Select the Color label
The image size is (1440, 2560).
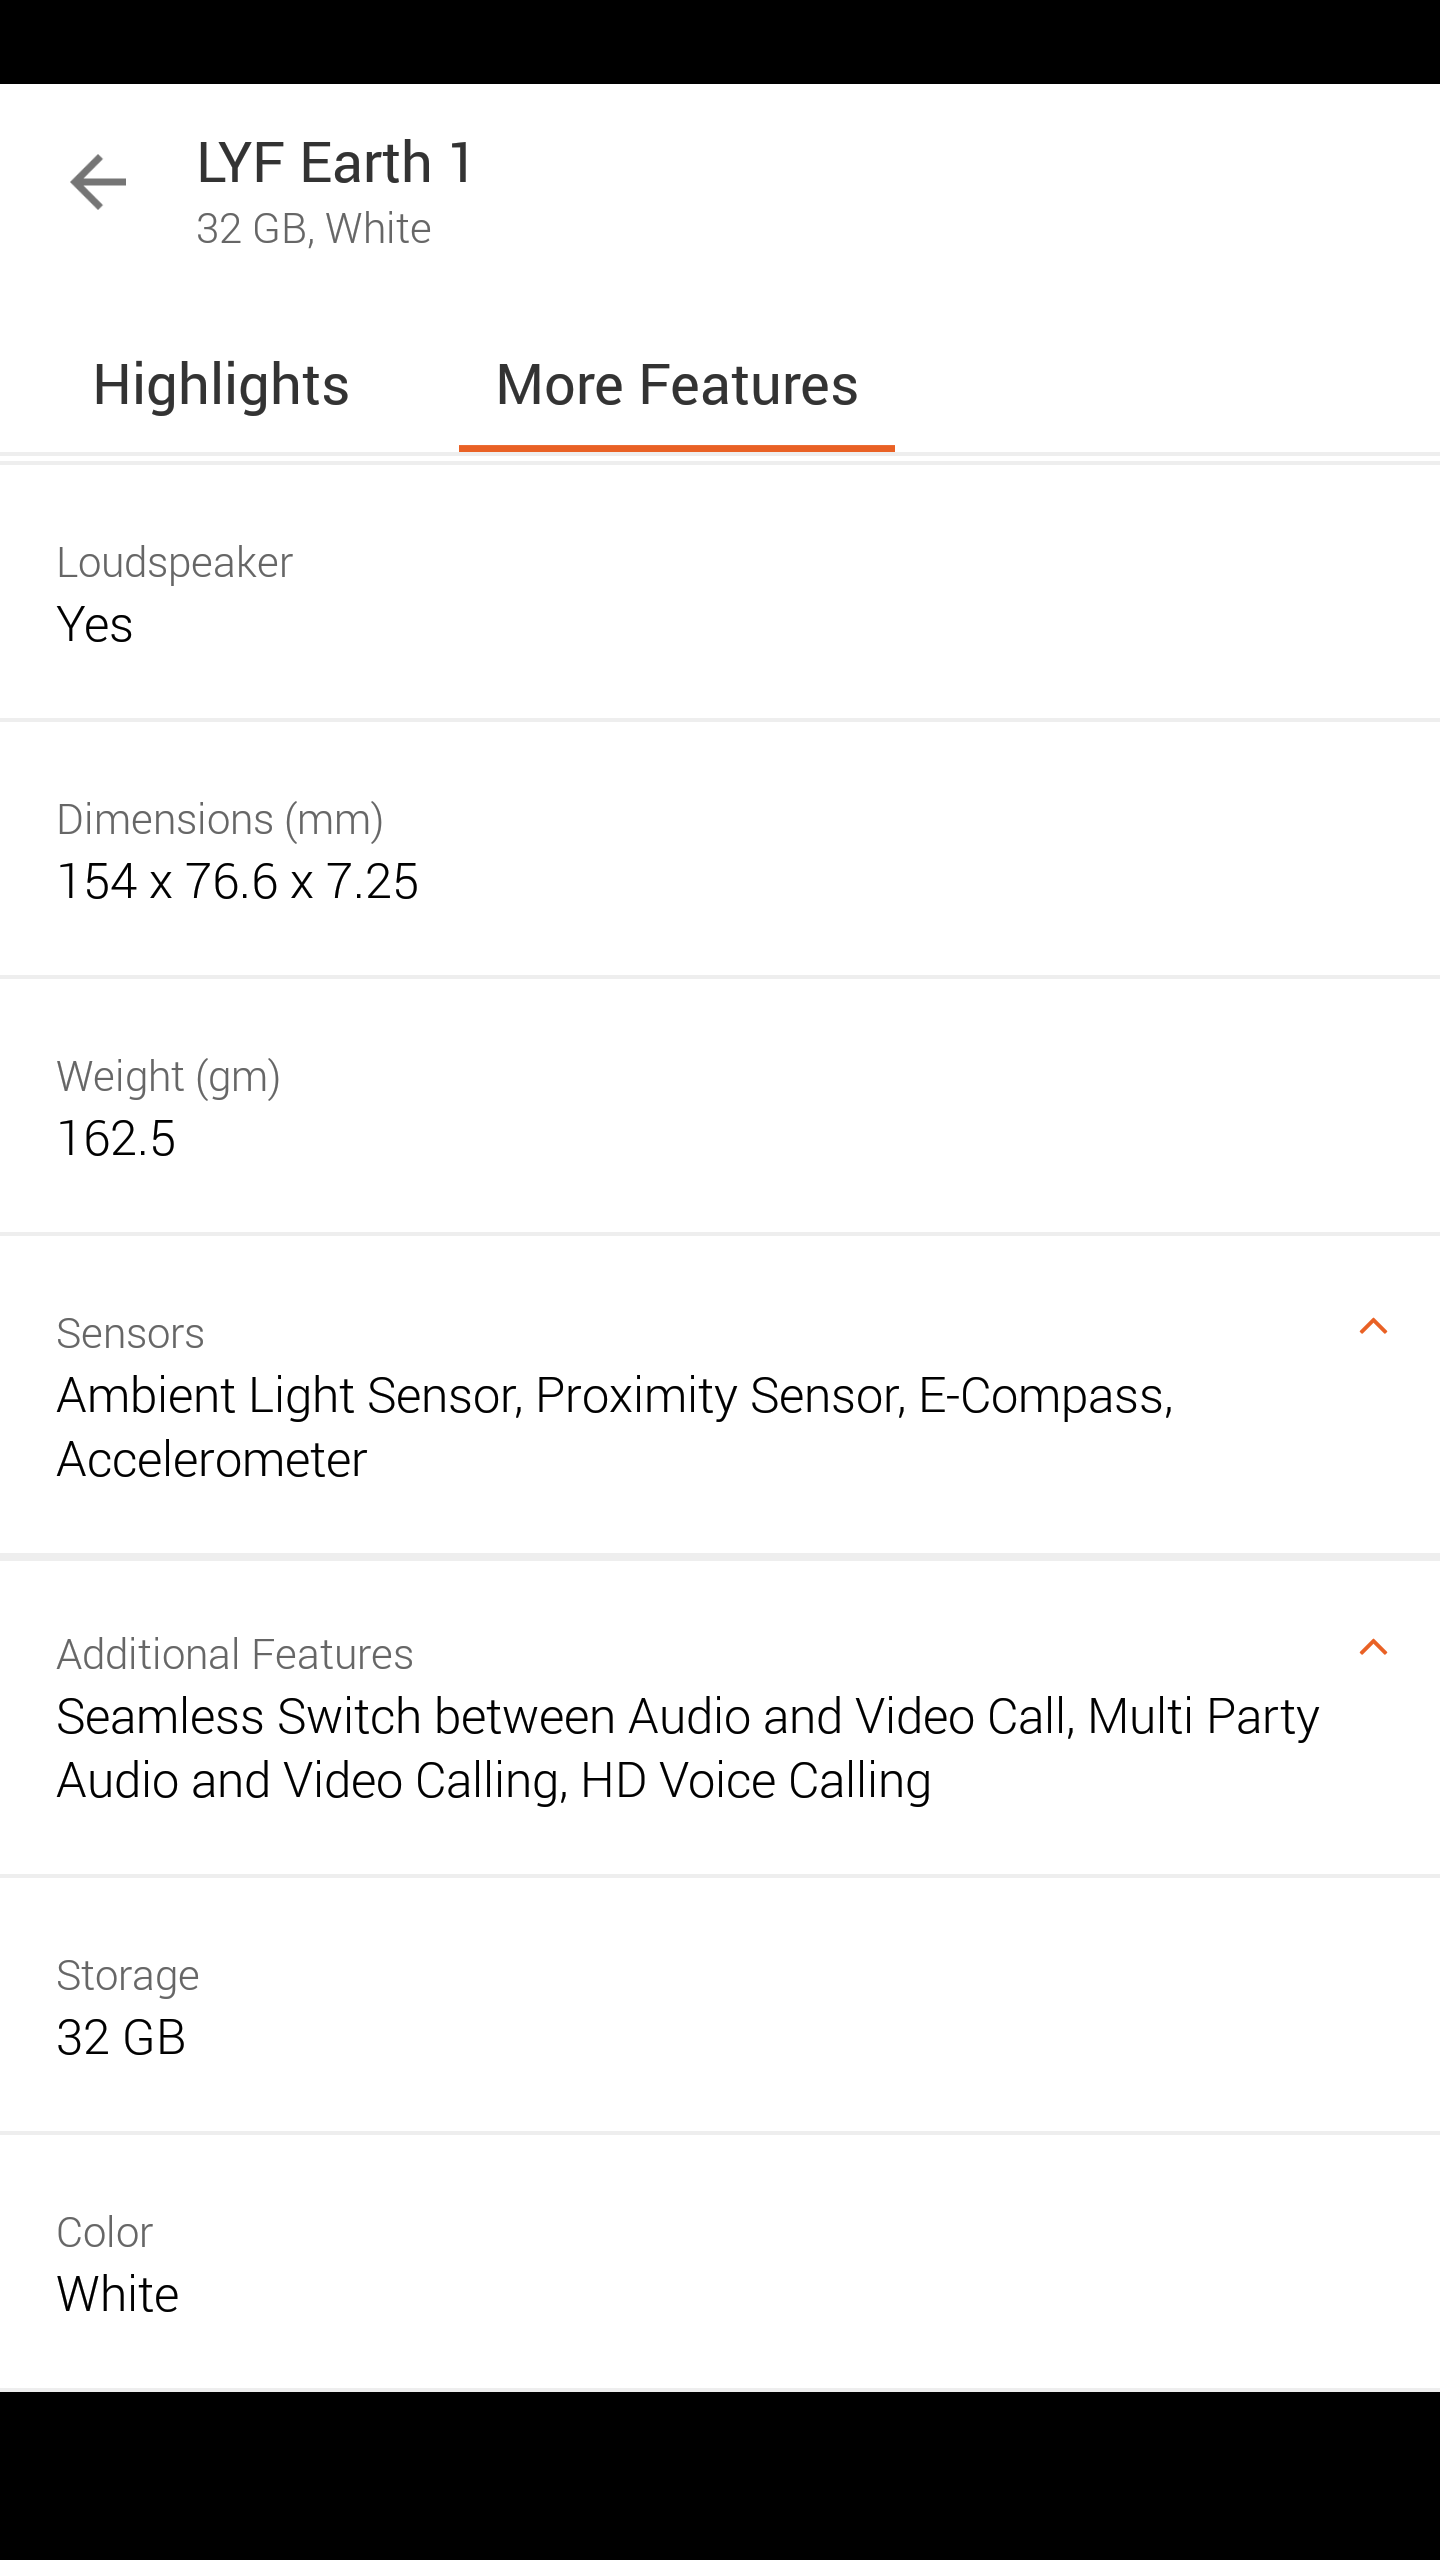pyautogui.click(x=105, y=2233)
